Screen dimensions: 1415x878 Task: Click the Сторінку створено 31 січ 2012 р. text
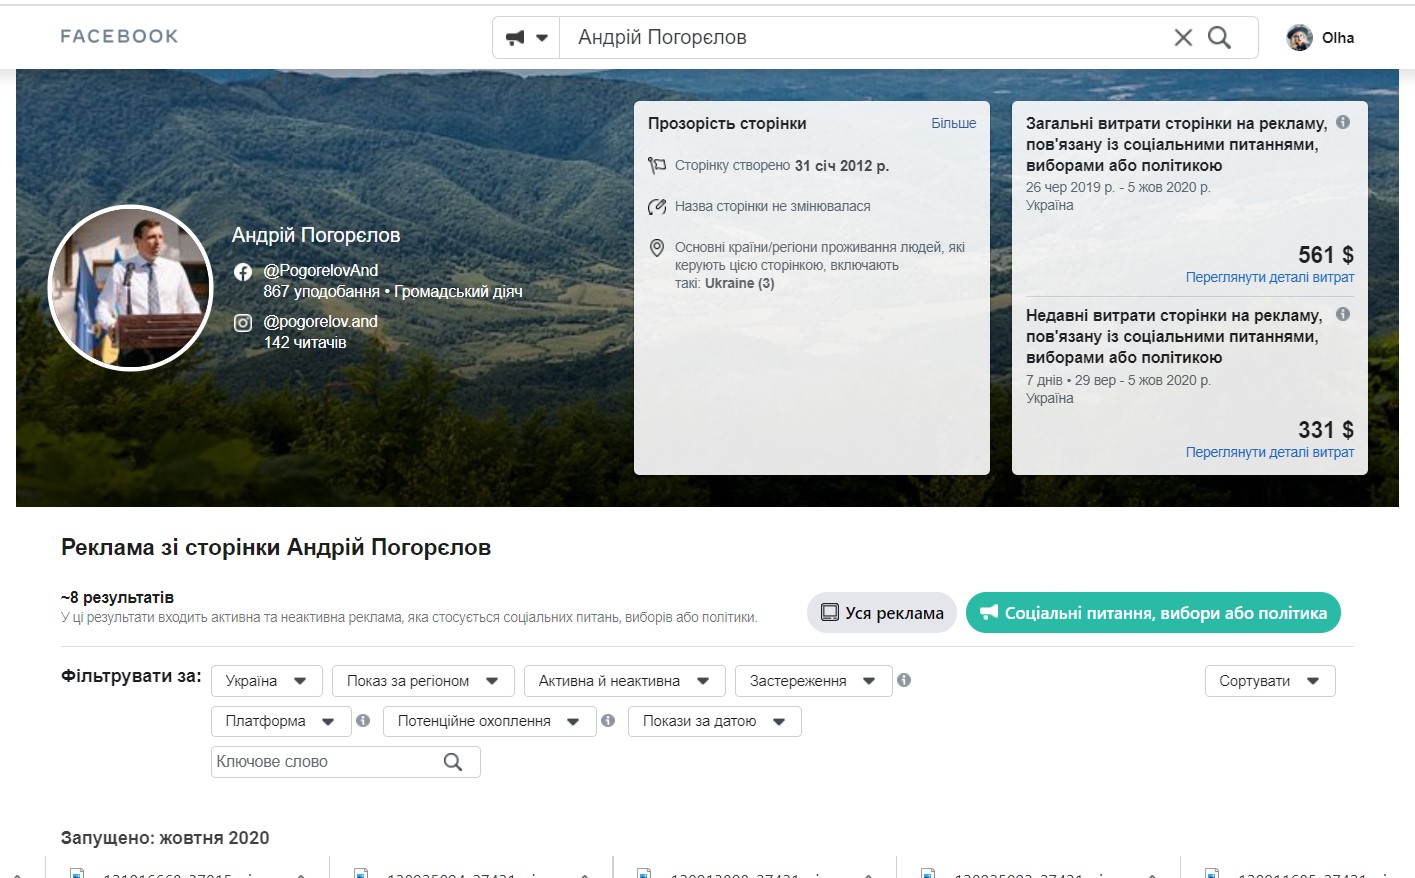[782, 166]
